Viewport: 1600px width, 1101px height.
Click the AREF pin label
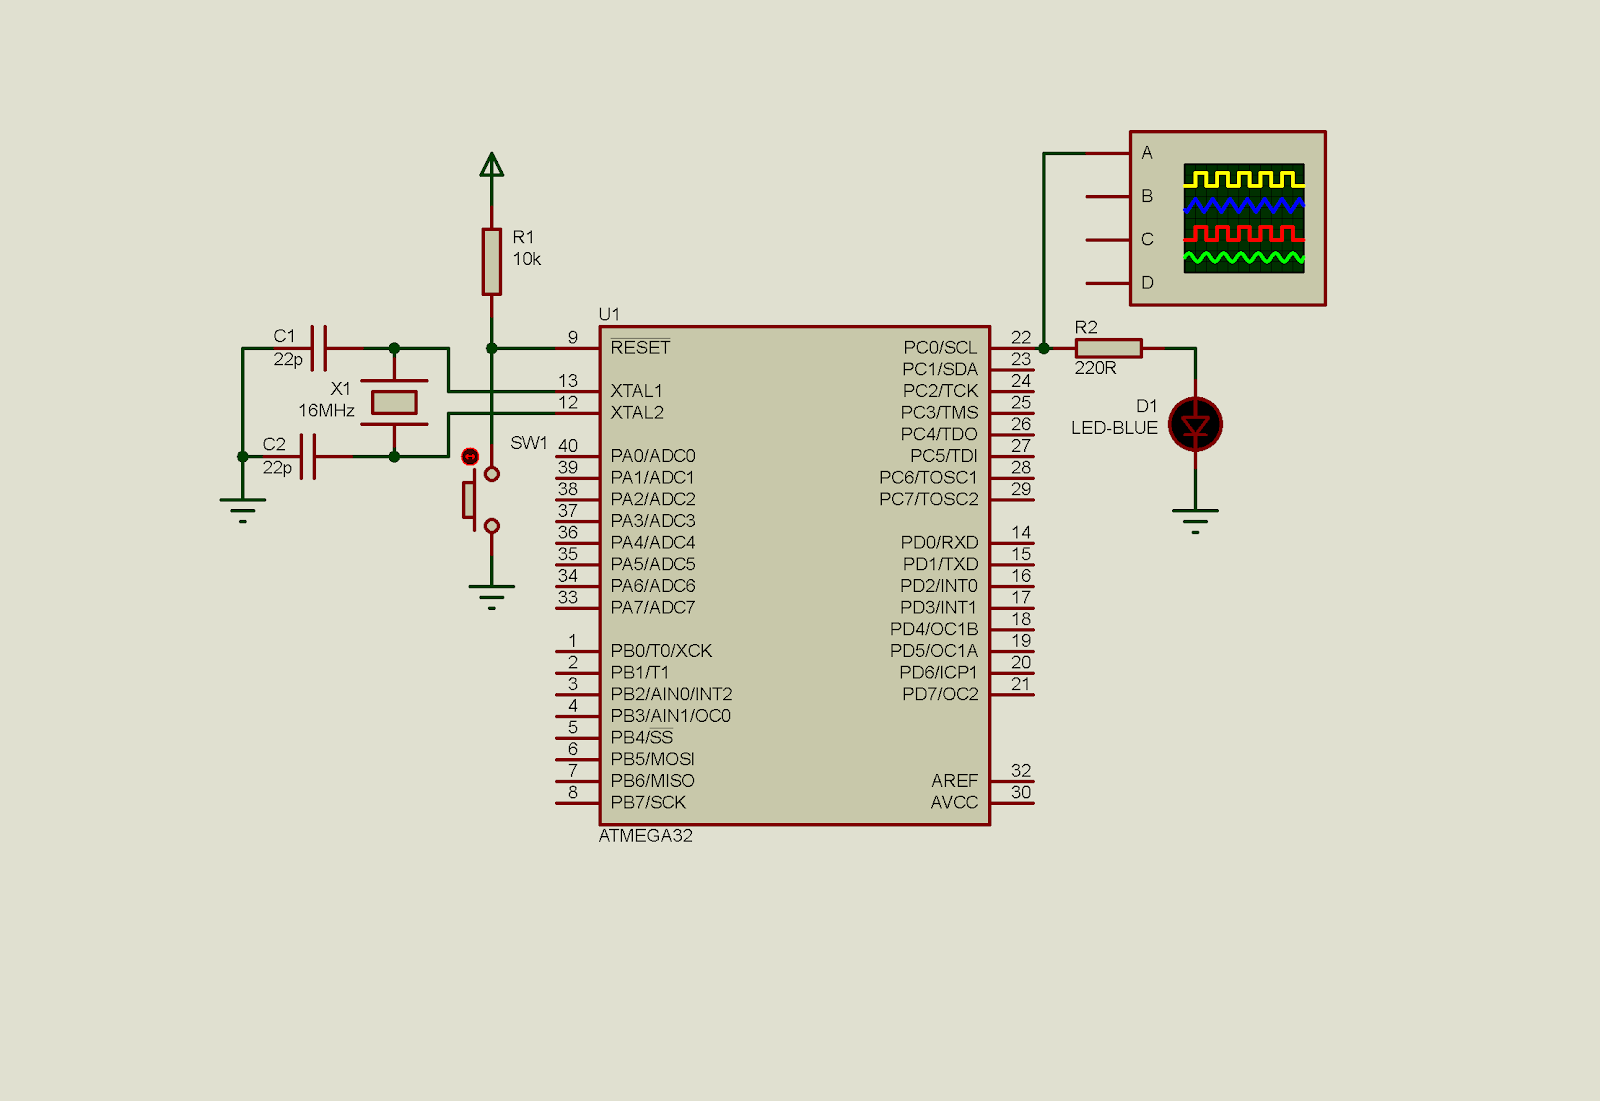point(955,781)
